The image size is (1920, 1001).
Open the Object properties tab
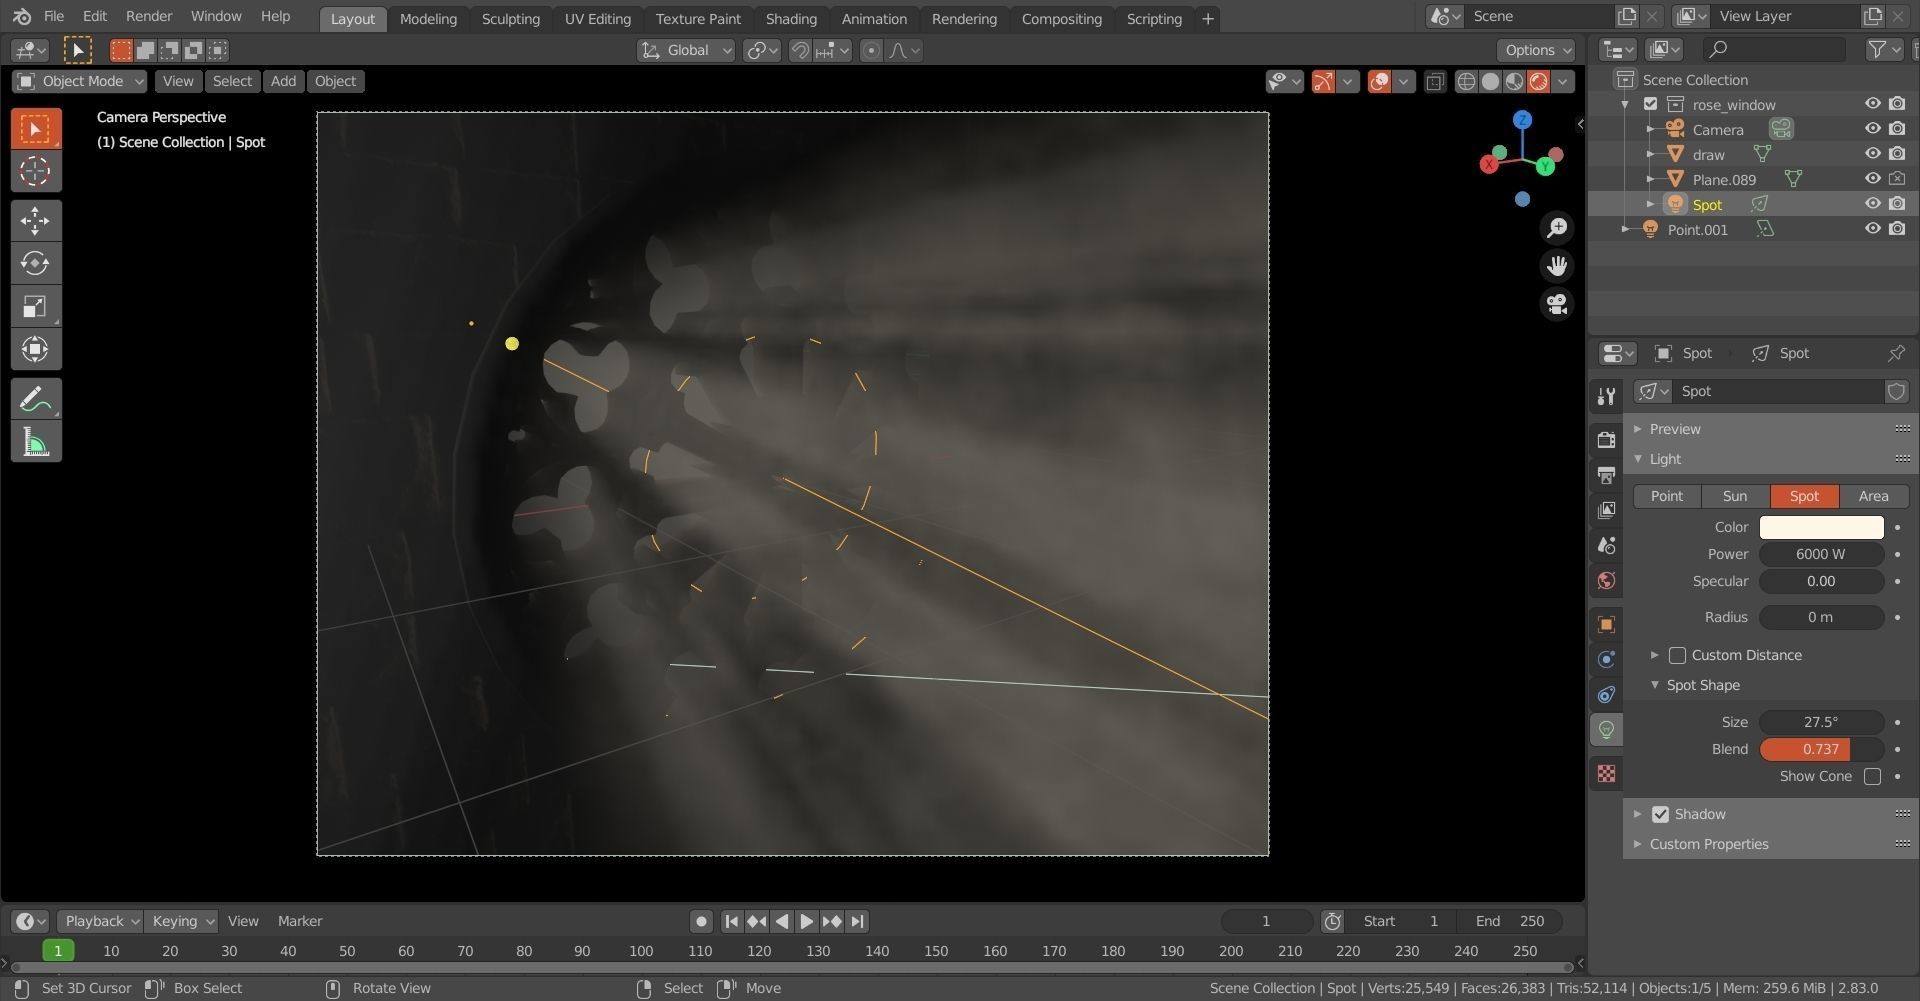pyautogui.click(x=1607, y=625)
